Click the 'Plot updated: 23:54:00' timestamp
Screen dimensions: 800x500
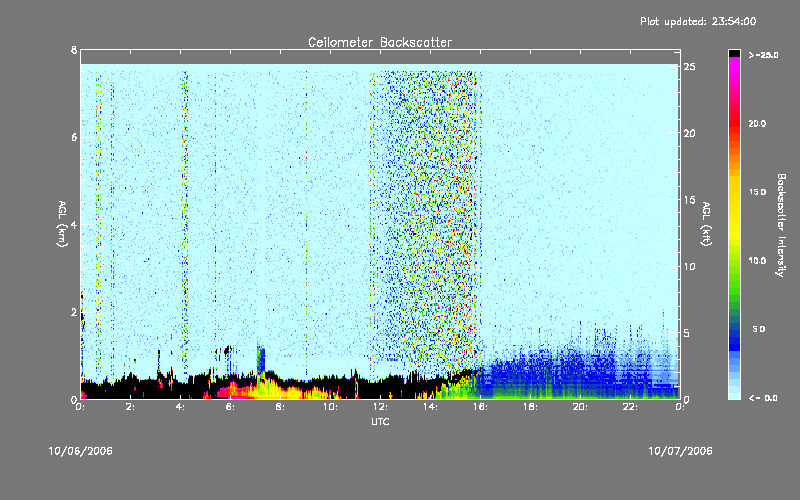[x=698, y=21]
